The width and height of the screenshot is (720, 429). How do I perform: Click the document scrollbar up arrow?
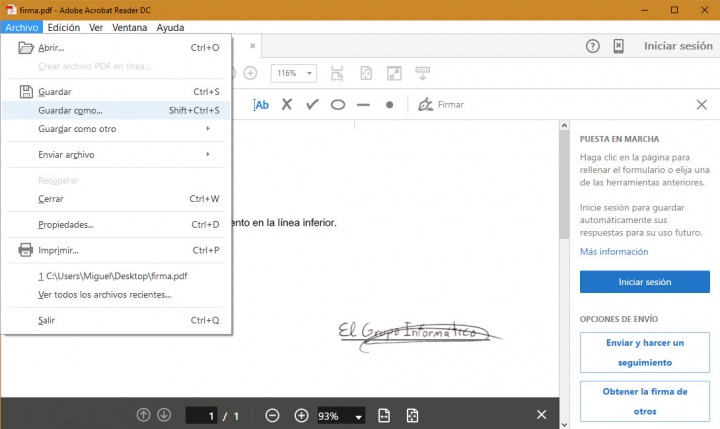(x=564, y=125)
